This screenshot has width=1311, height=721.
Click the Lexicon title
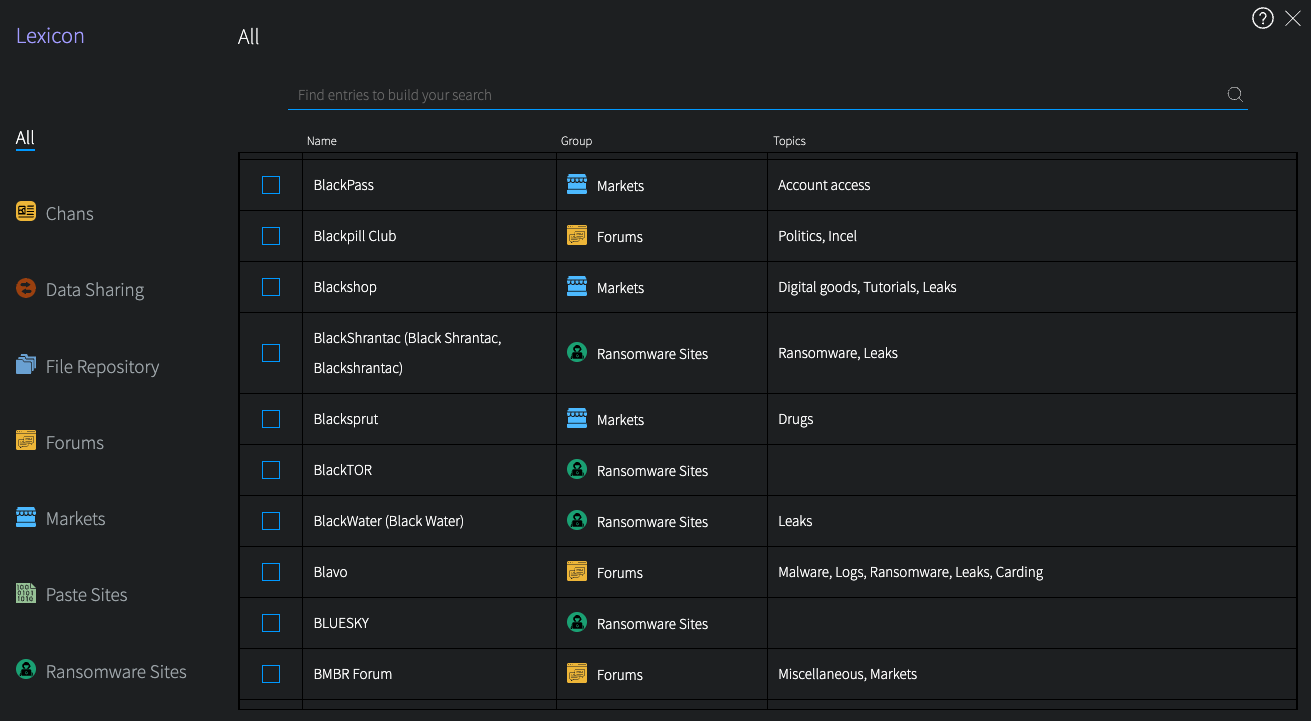pos(50,36)
